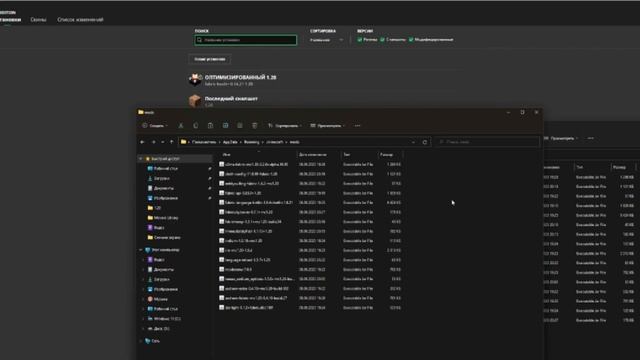
Task: Toggle the Снимки versions checkbox
Action: point(382,40)
